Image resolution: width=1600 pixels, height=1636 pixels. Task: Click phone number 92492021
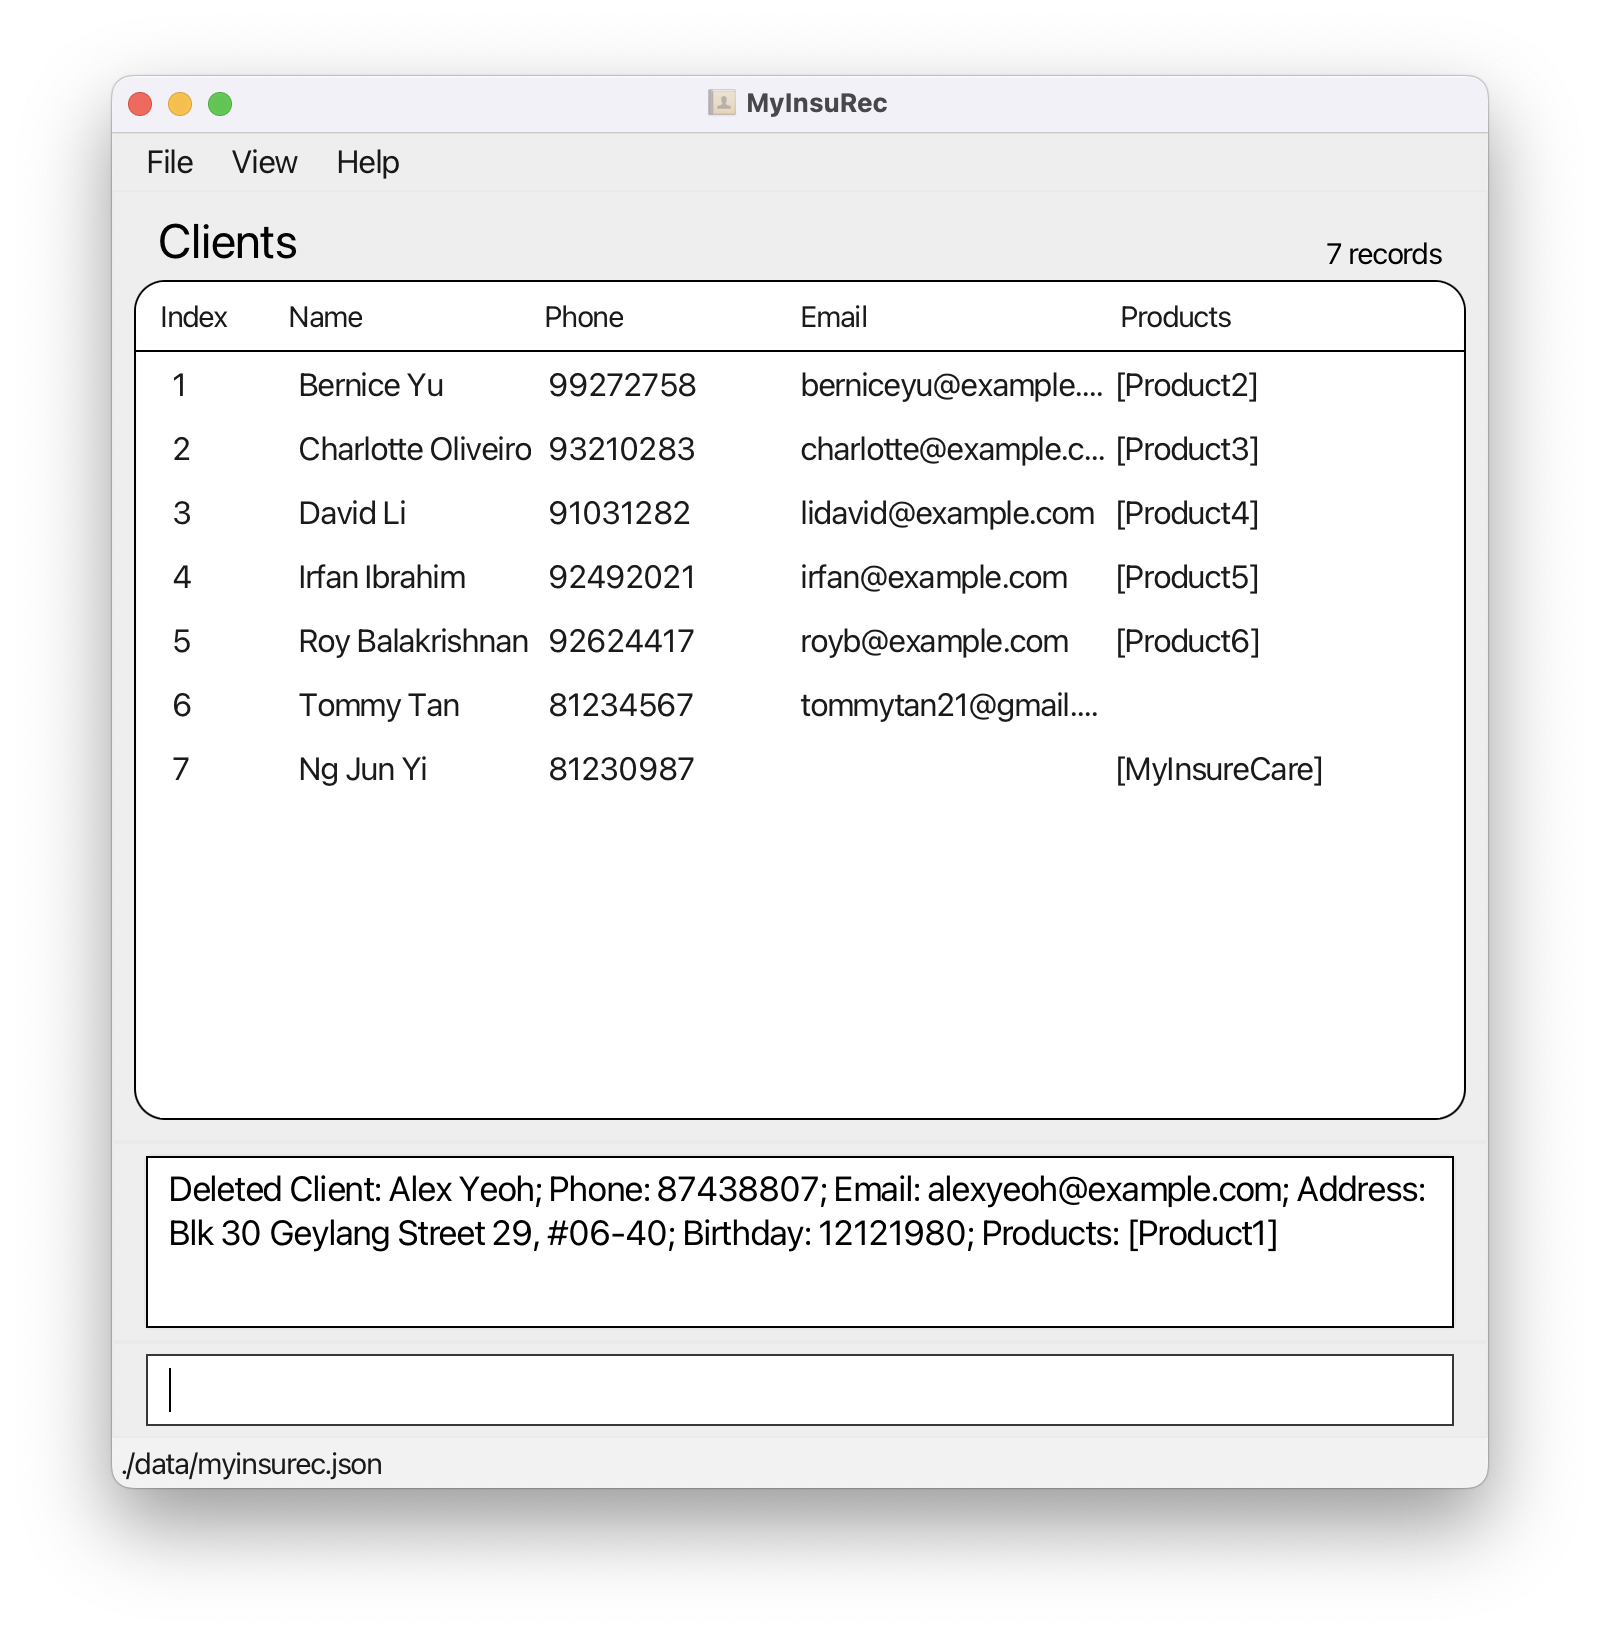pyautogui.click(x=621, y=577)
